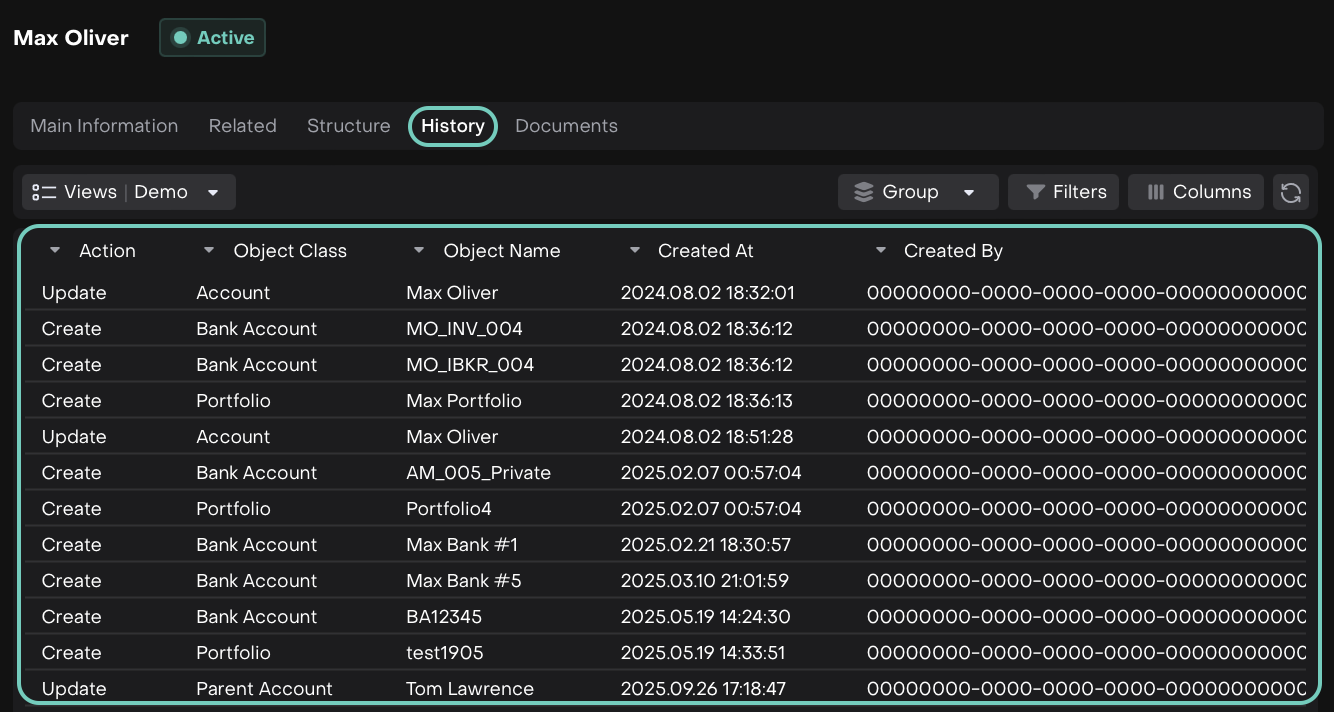Switch to the Main Information tab
The width and height of the screenshot is (1334, 712).
(104, 126)
